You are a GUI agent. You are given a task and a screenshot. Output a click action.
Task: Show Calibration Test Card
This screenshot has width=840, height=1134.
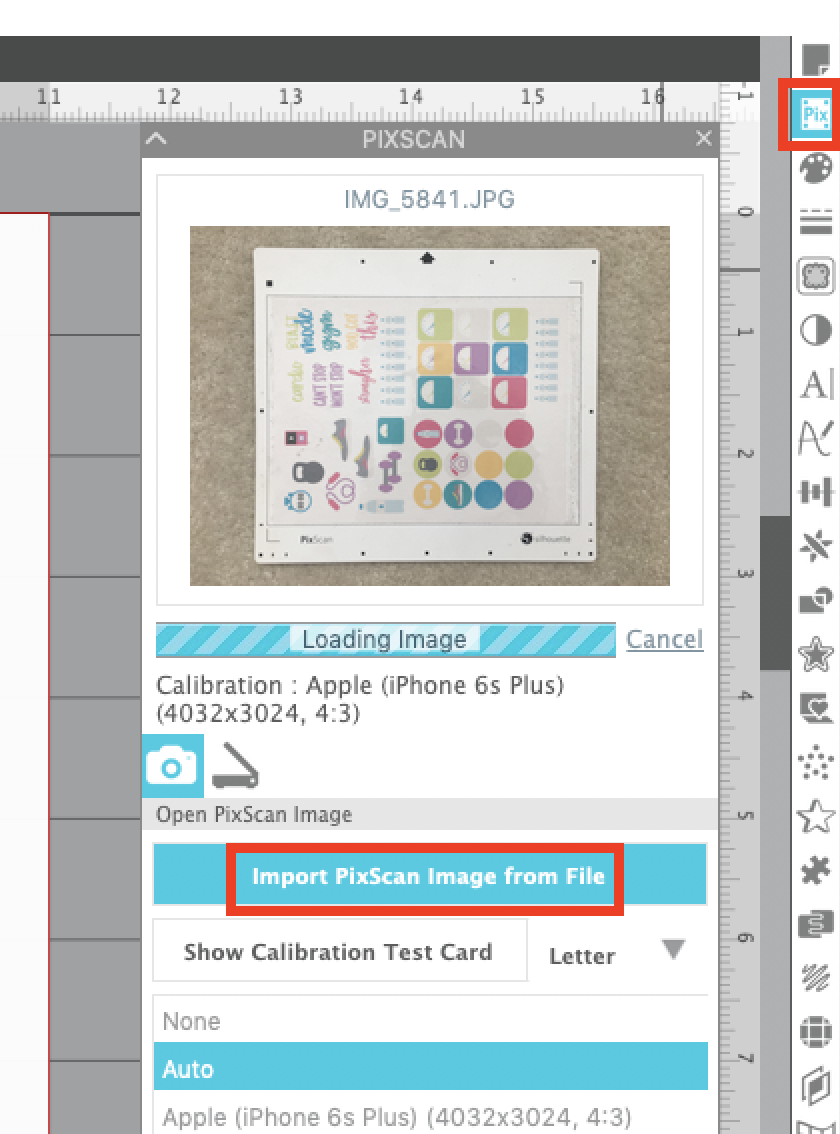coord(339,951)
